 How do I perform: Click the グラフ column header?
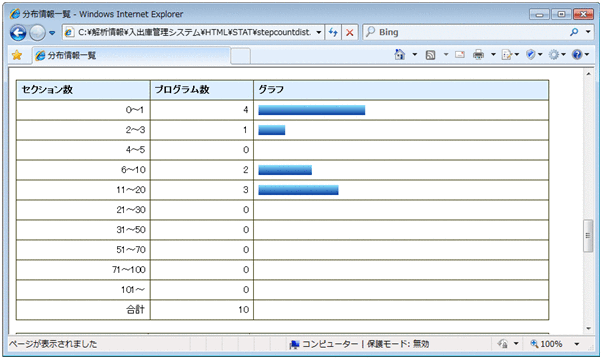[x=401, y=90]
